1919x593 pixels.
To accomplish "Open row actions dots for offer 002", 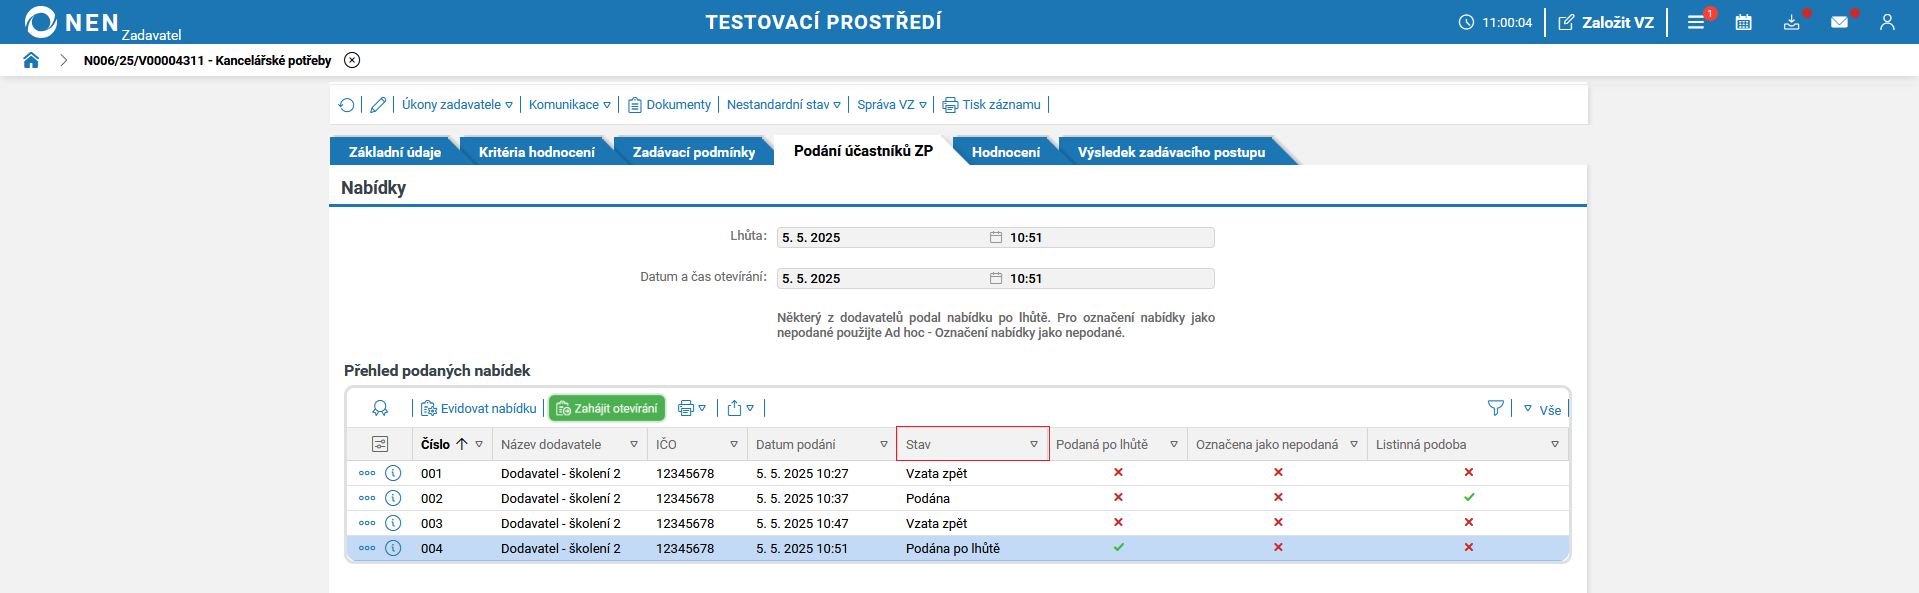I will coord(367,498).
